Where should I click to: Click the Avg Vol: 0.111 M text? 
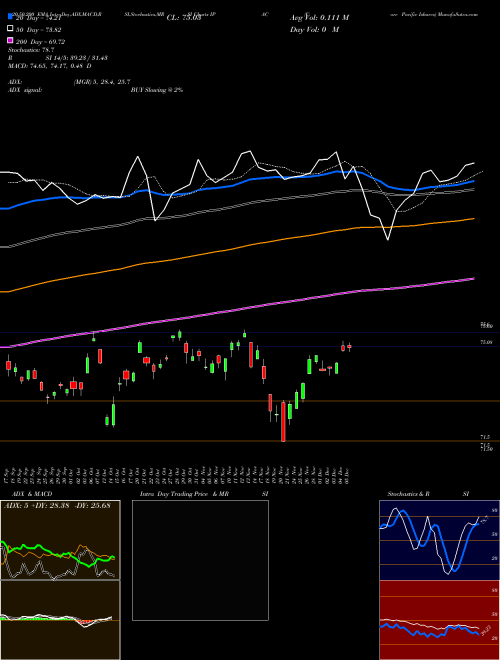click(x=319, y=18)
